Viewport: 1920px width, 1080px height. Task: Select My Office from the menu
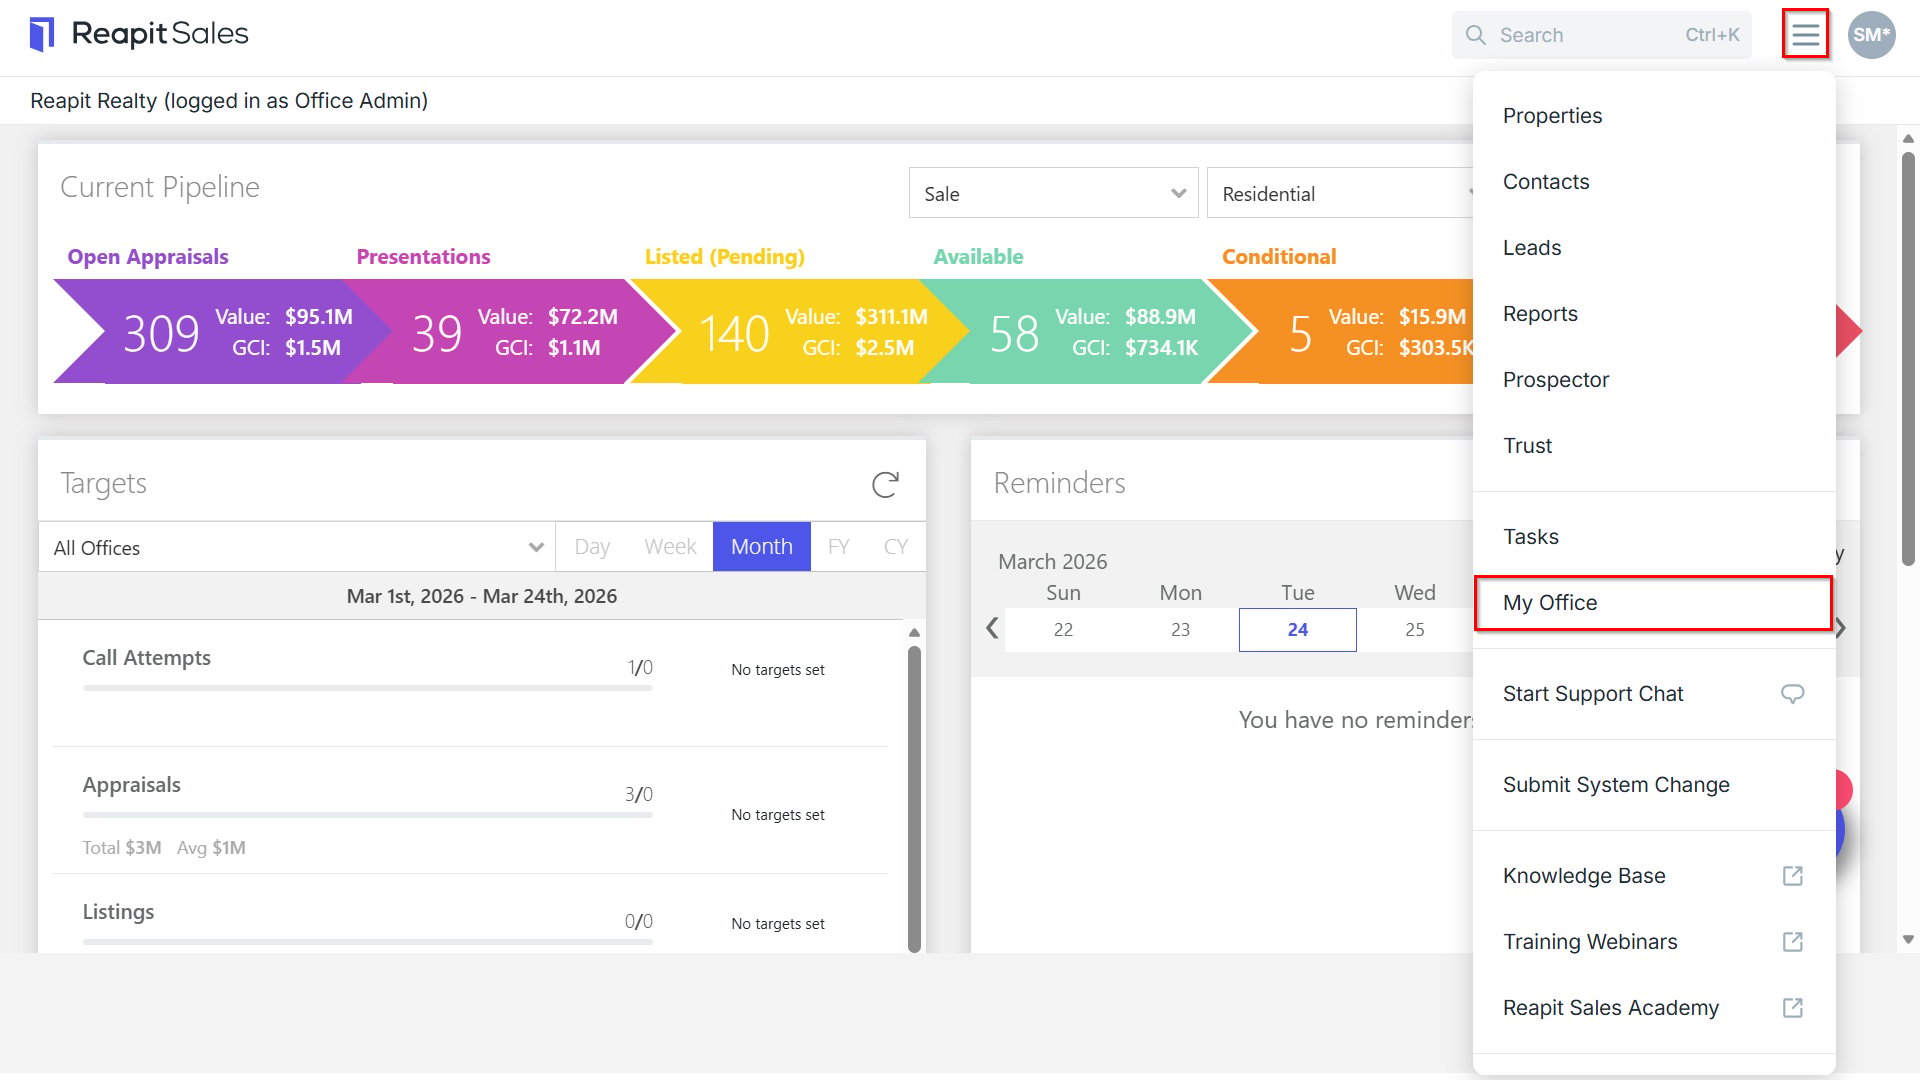1653,603
